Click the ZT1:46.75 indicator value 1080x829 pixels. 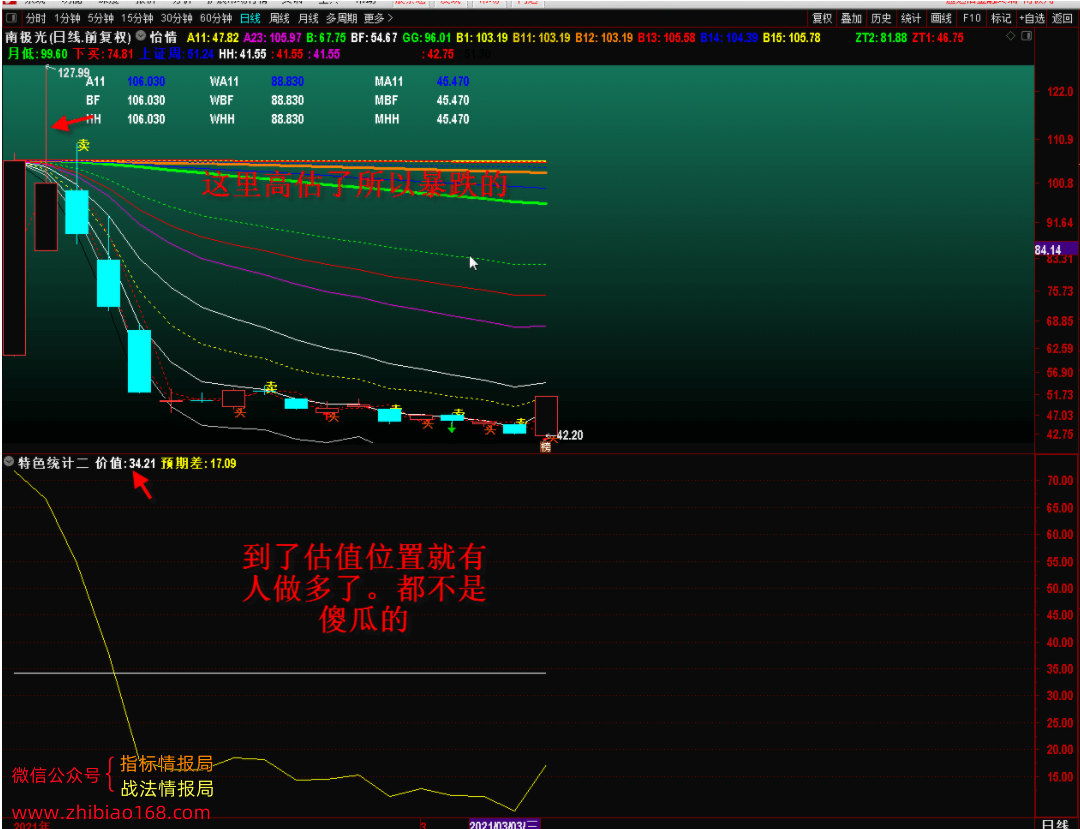[x=938, y=38]
